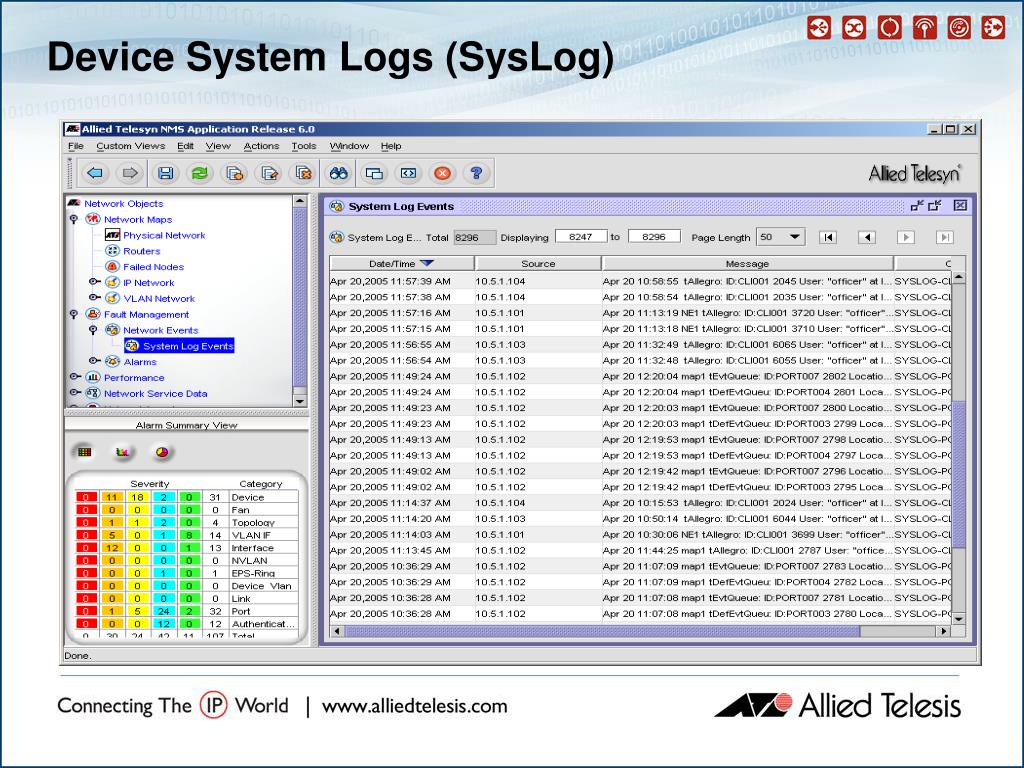Go to first page of log events
1024x768 pixels.
[x=828, y=237]
